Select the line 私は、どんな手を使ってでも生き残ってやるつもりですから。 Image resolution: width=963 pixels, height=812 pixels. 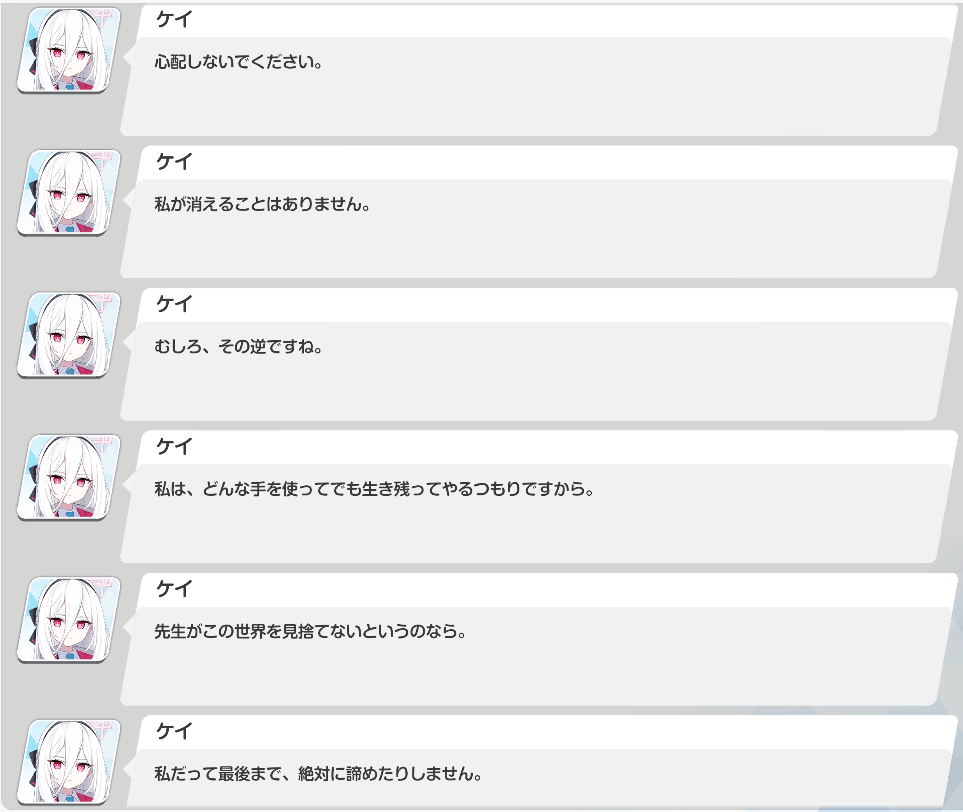(374, 490)
